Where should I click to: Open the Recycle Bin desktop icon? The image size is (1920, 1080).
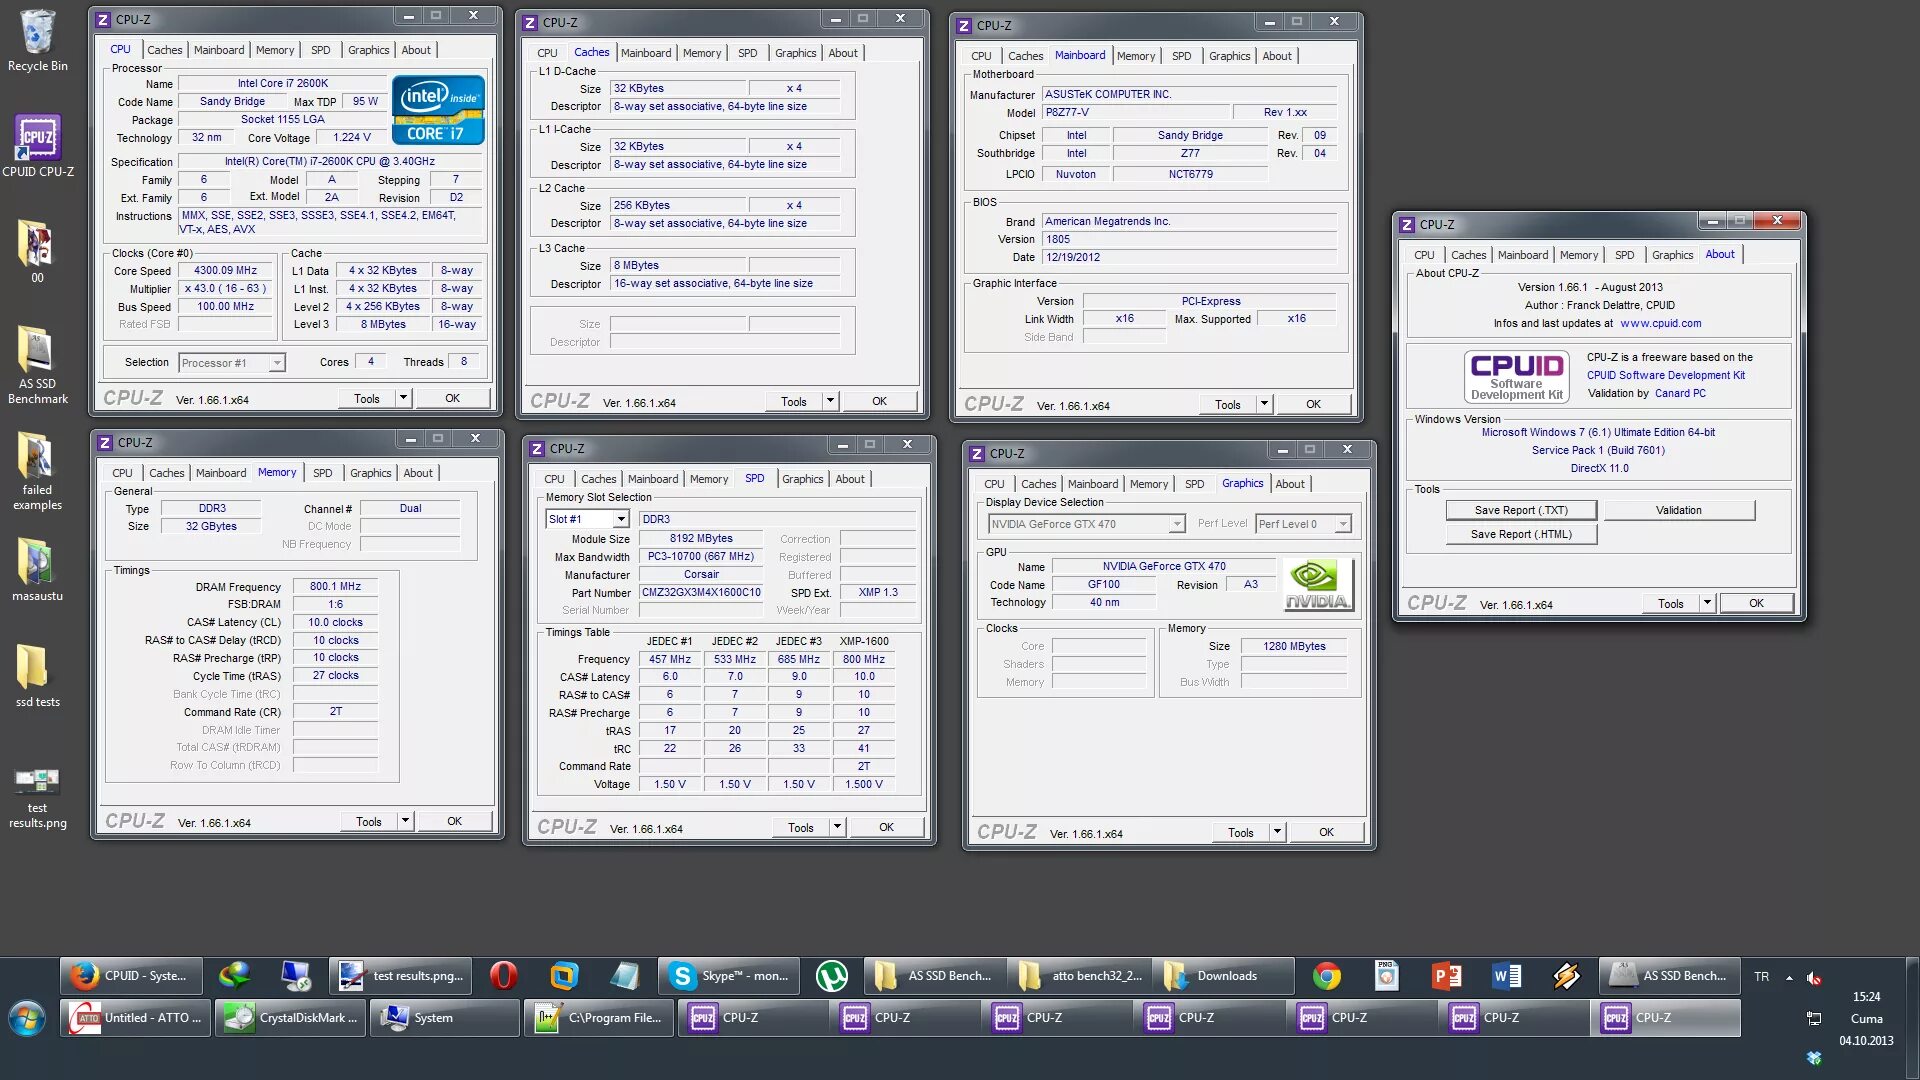(x=37, y=34)
